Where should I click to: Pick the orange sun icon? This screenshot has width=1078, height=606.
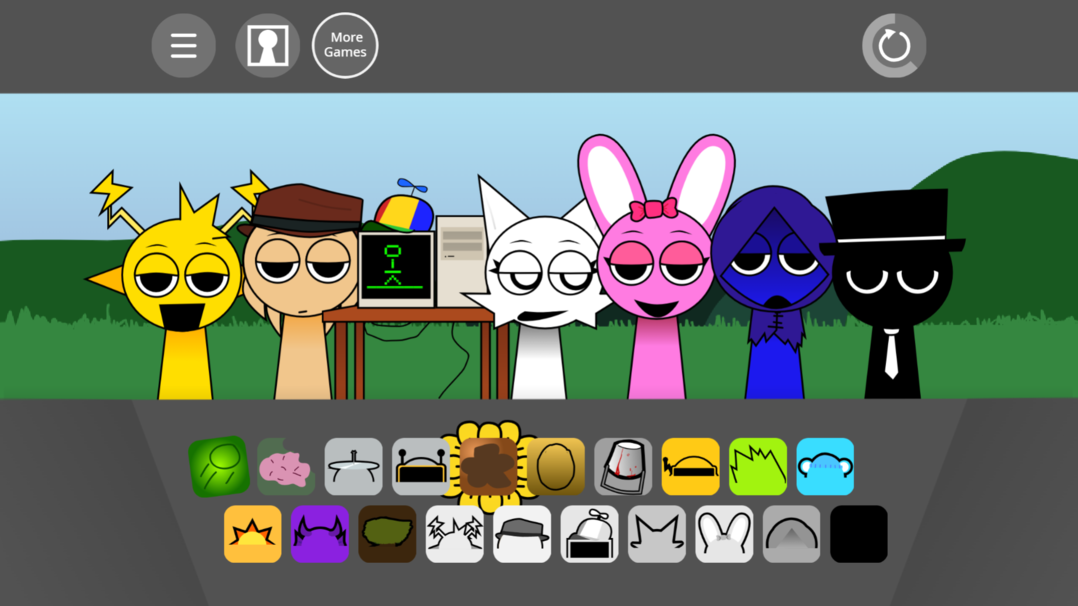pos(252,534)
